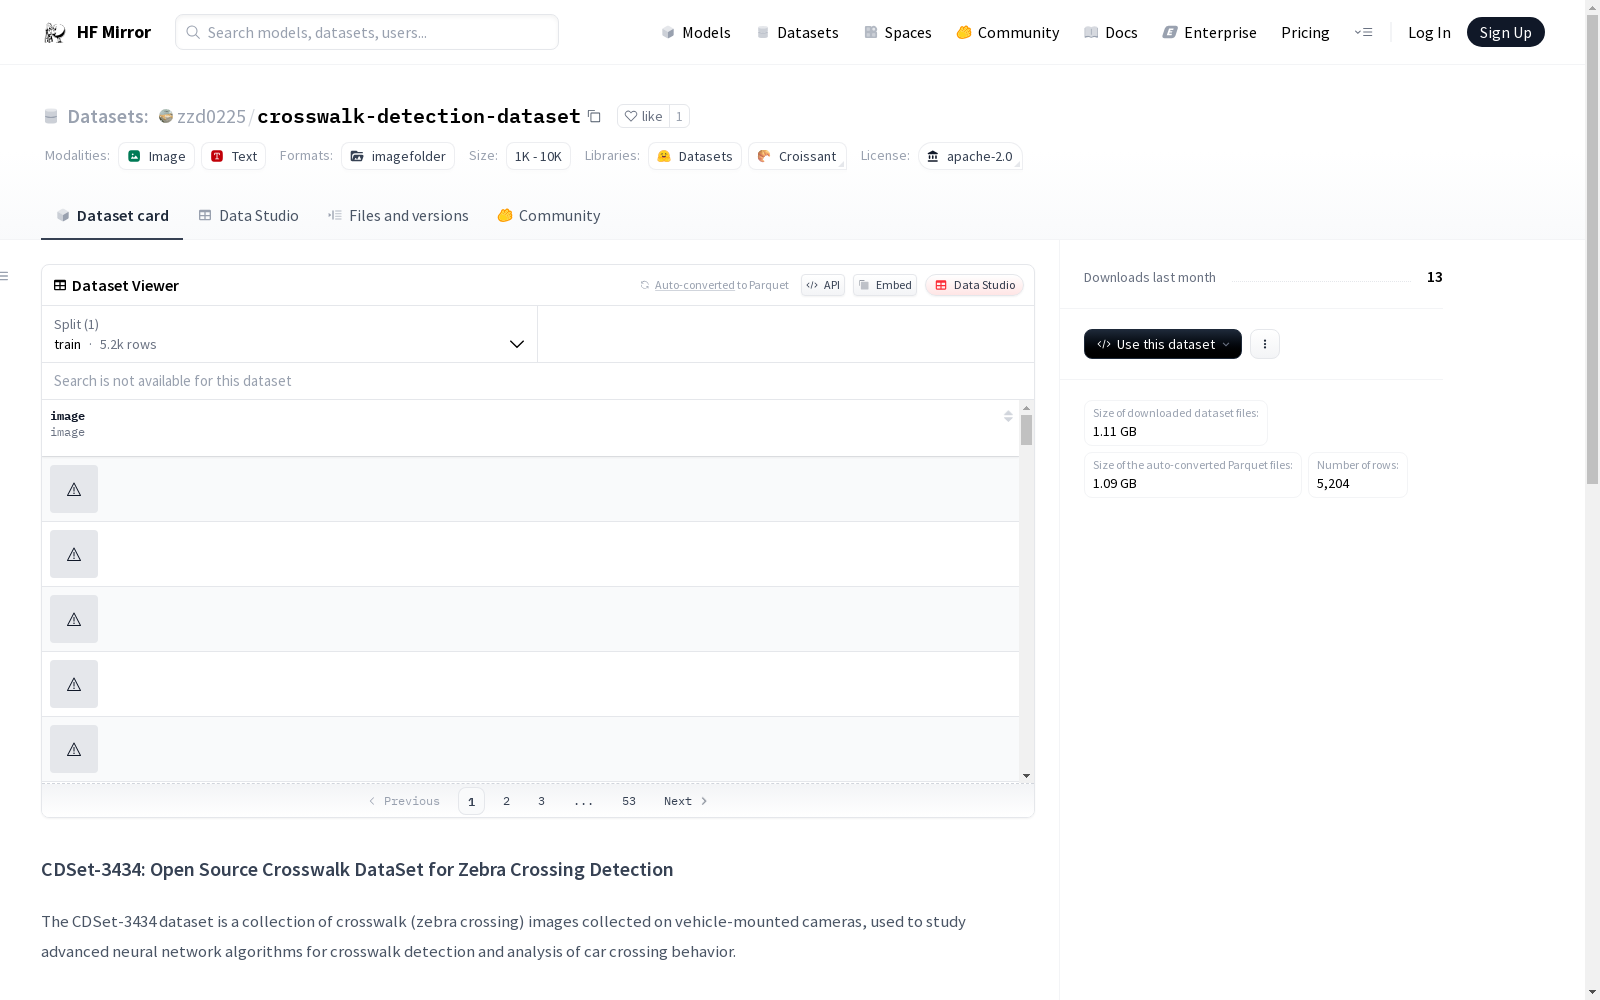Click the 1K - 10K size tag
The width and height of the screenshot is (1600, 1000).
pyautogui.click(x=538, y=156)
